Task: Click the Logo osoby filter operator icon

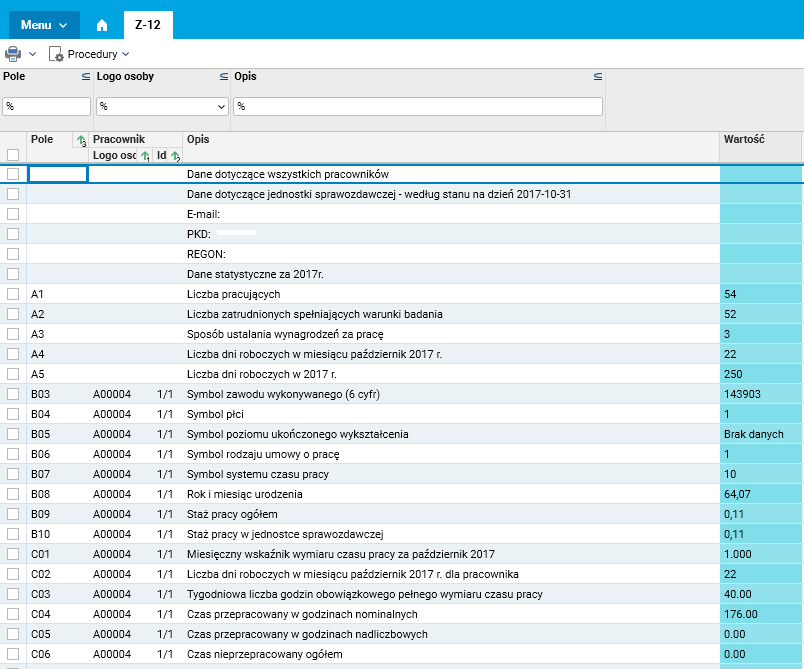Action: pyautogui.click(x=223, y=77)
